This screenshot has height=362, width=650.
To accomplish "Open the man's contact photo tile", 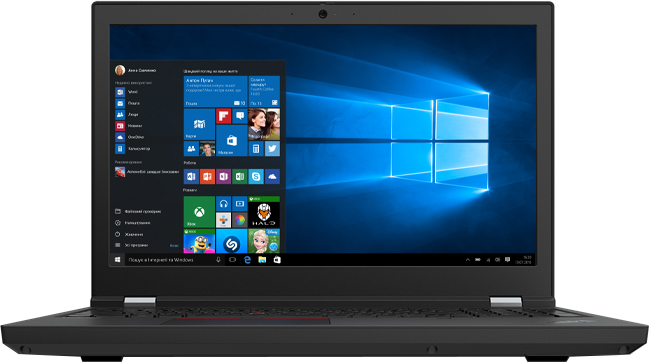I will [207, 149].
